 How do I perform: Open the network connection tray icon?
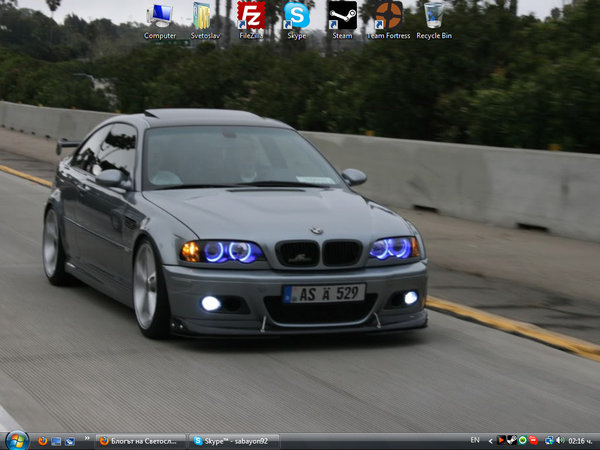coord(549,441)
